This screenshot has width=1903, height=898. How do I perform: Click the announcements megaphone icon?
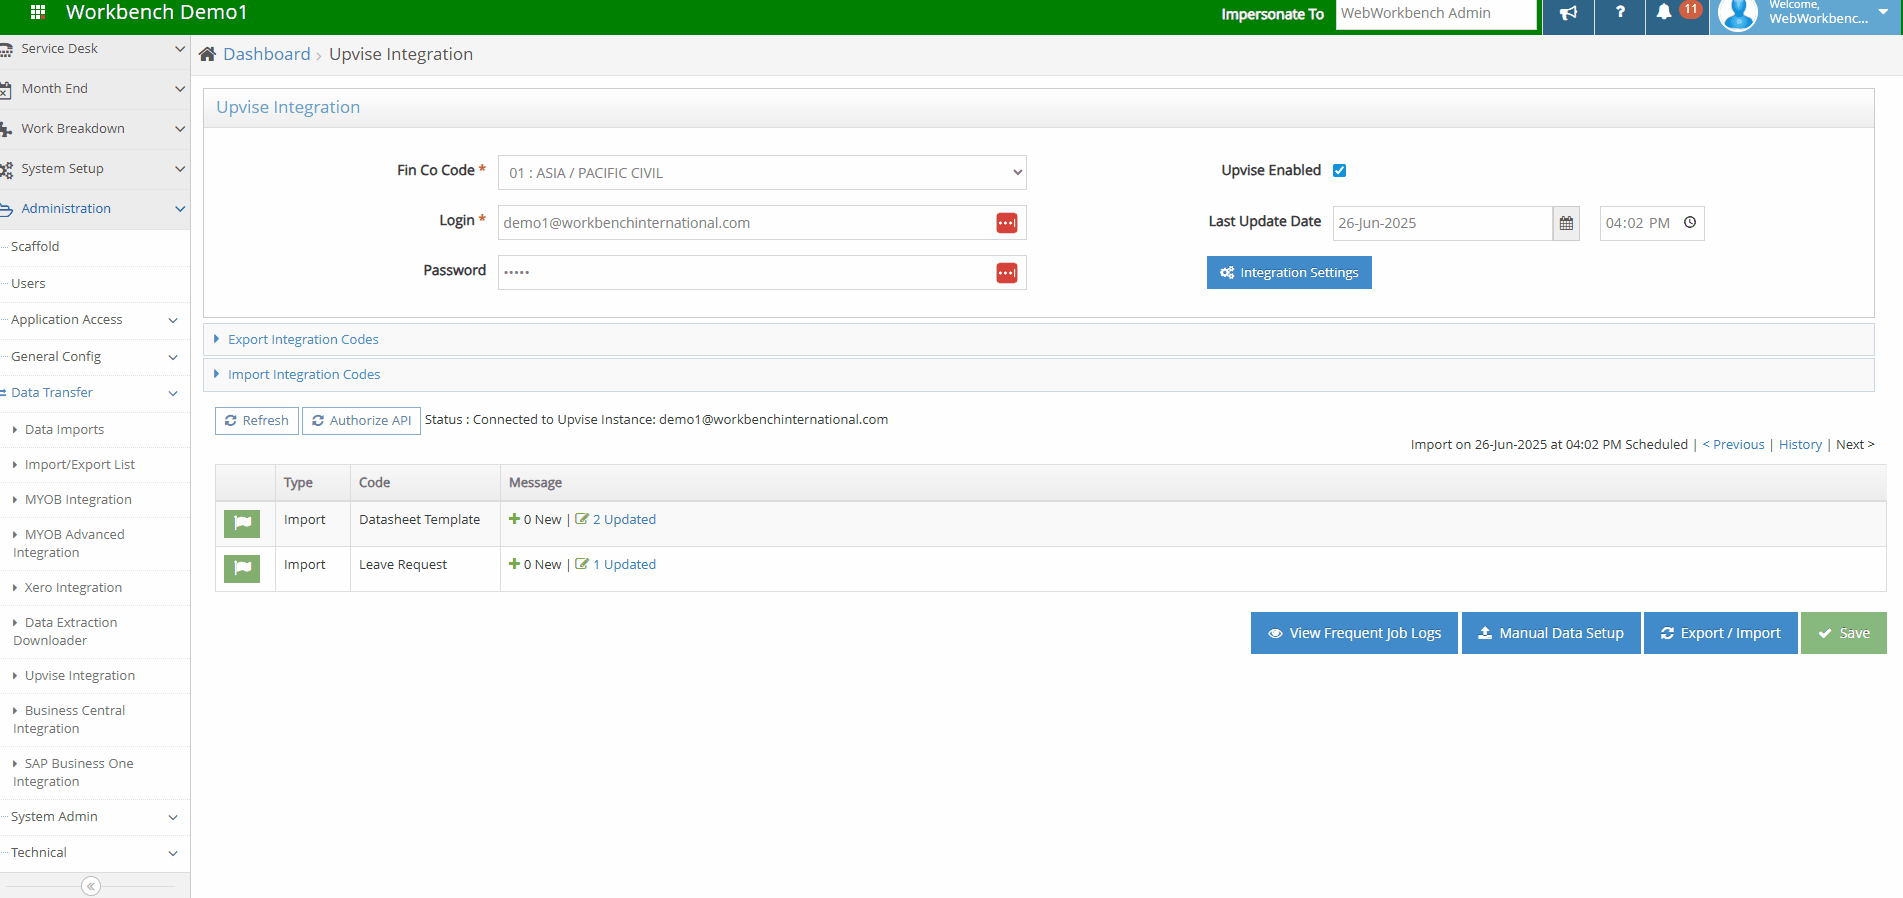[1568, 13]
